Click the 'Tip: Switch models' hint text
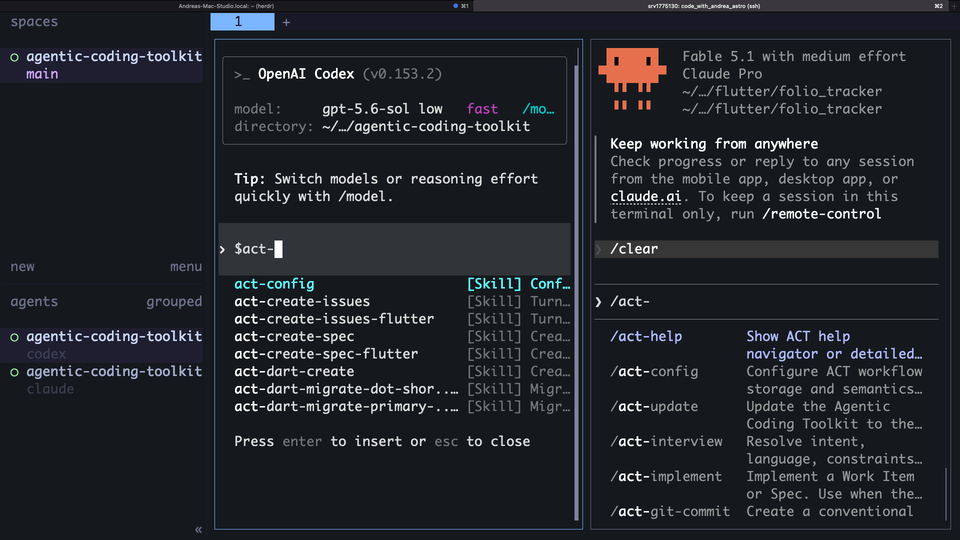Screen dimensions: 960x540 [386, 187]
